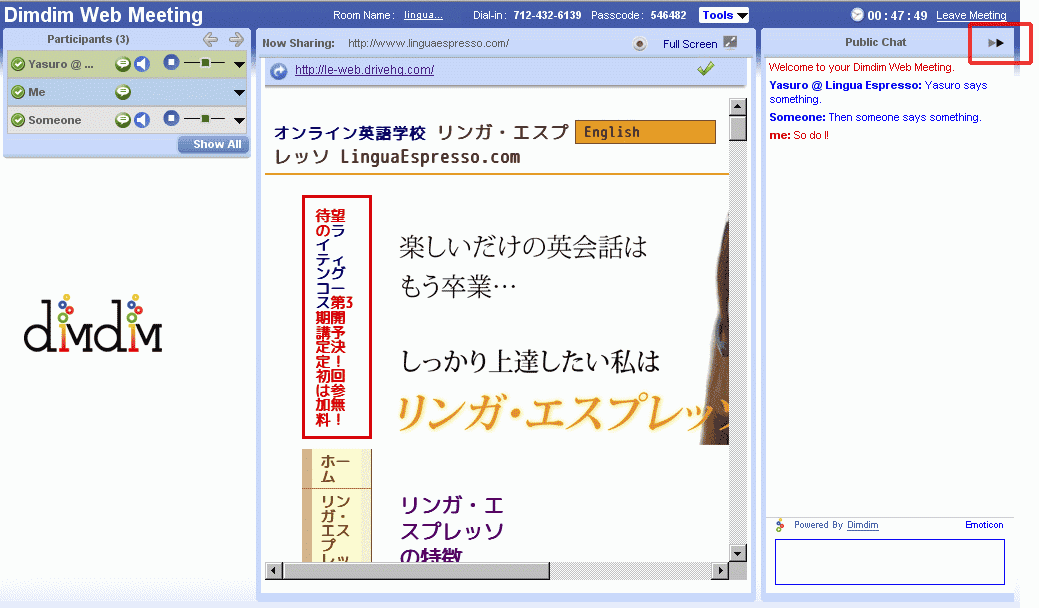1039x608 pixels.
Task: Click the small Dimdim logo by Powered By
Action: (781, 525)
